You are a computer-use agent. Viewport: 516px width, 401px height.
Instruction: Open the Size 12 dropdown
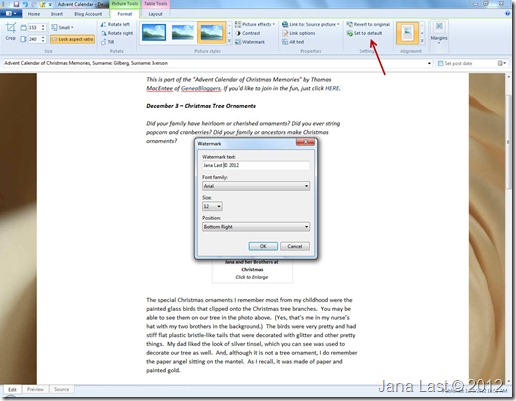click(212, 206)
